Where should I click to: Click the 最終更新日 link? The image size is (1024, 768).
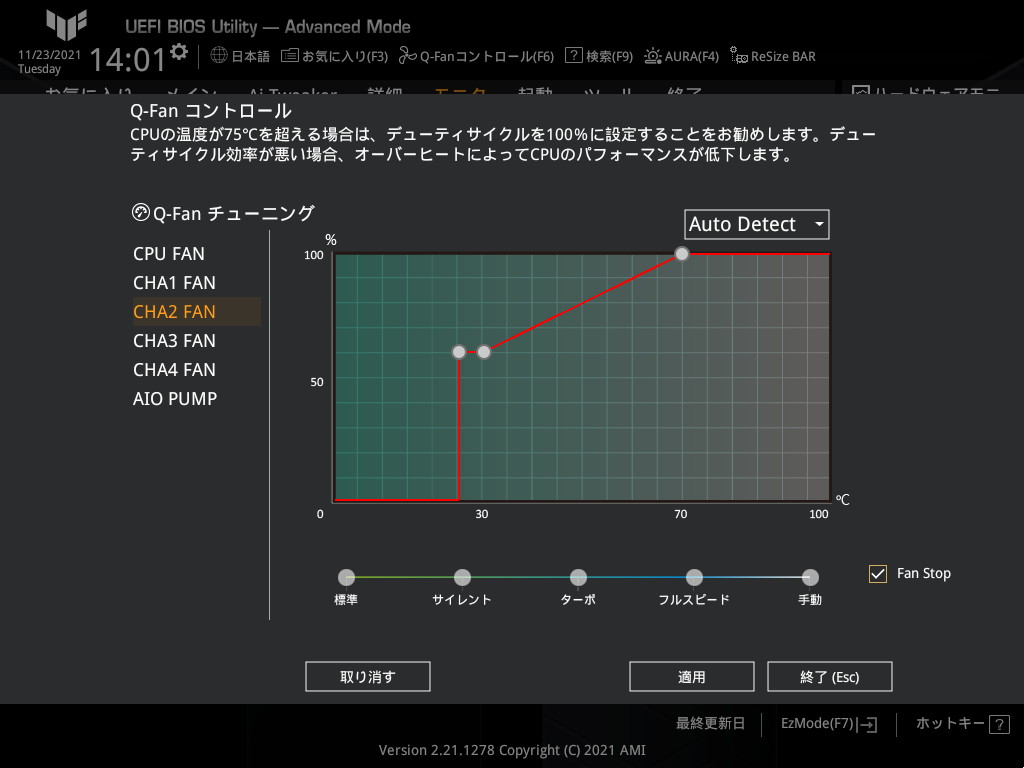point(710,724)
